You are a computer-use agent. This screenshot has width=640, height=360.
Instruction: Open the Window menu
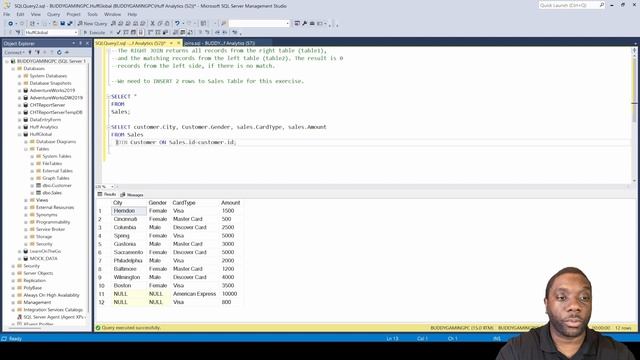[x=112, y=14]
